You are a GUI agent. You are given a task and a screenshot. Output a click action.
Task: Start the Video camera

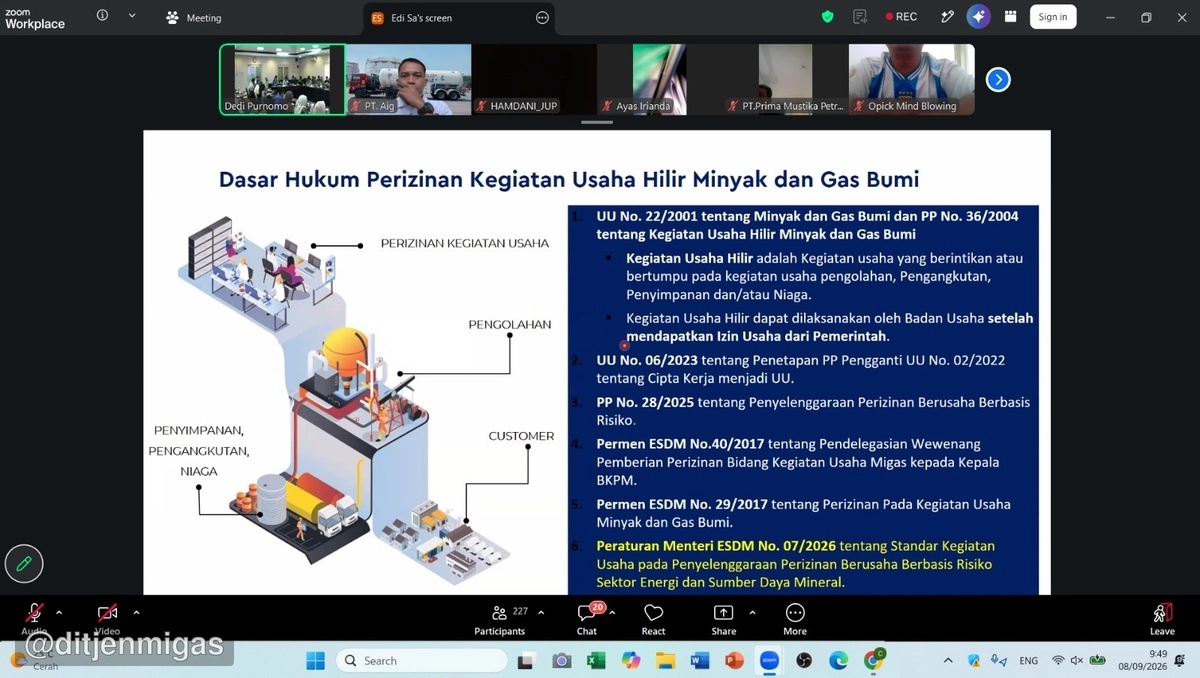107,619
